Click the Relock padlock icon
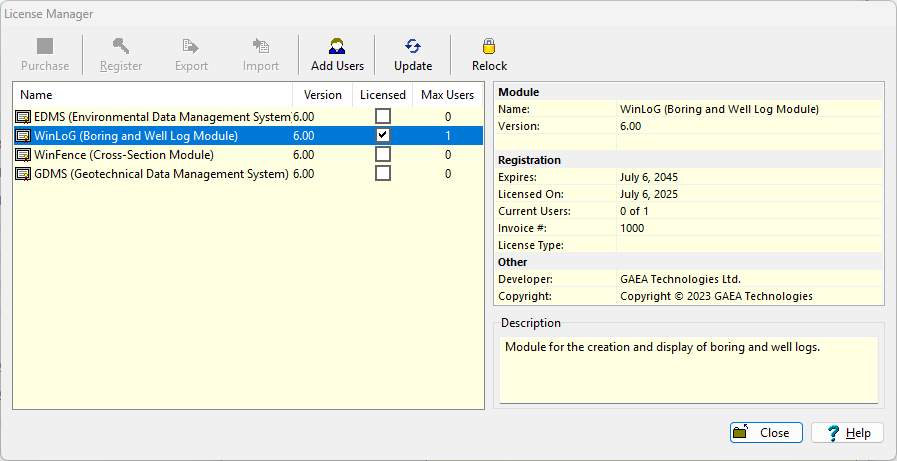 489,46
